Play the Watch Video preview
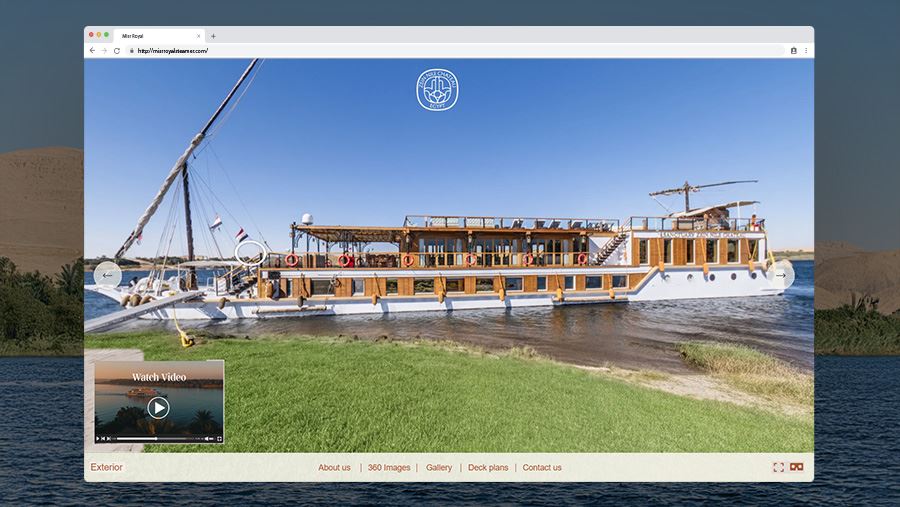This screenshot has width=900, height=507. tap(158, 407)
